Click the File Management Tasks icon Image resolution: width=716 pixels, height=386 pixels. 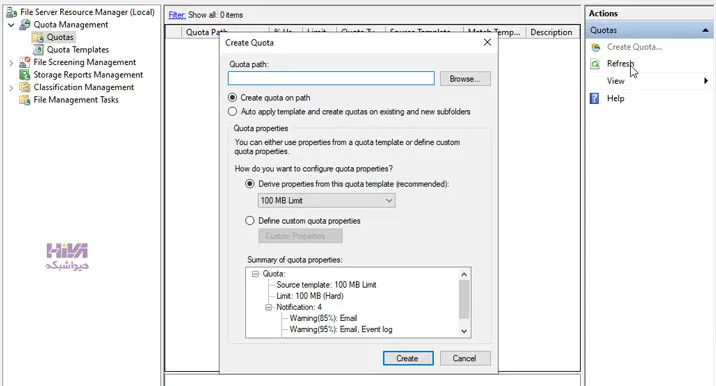pos(25,100)
